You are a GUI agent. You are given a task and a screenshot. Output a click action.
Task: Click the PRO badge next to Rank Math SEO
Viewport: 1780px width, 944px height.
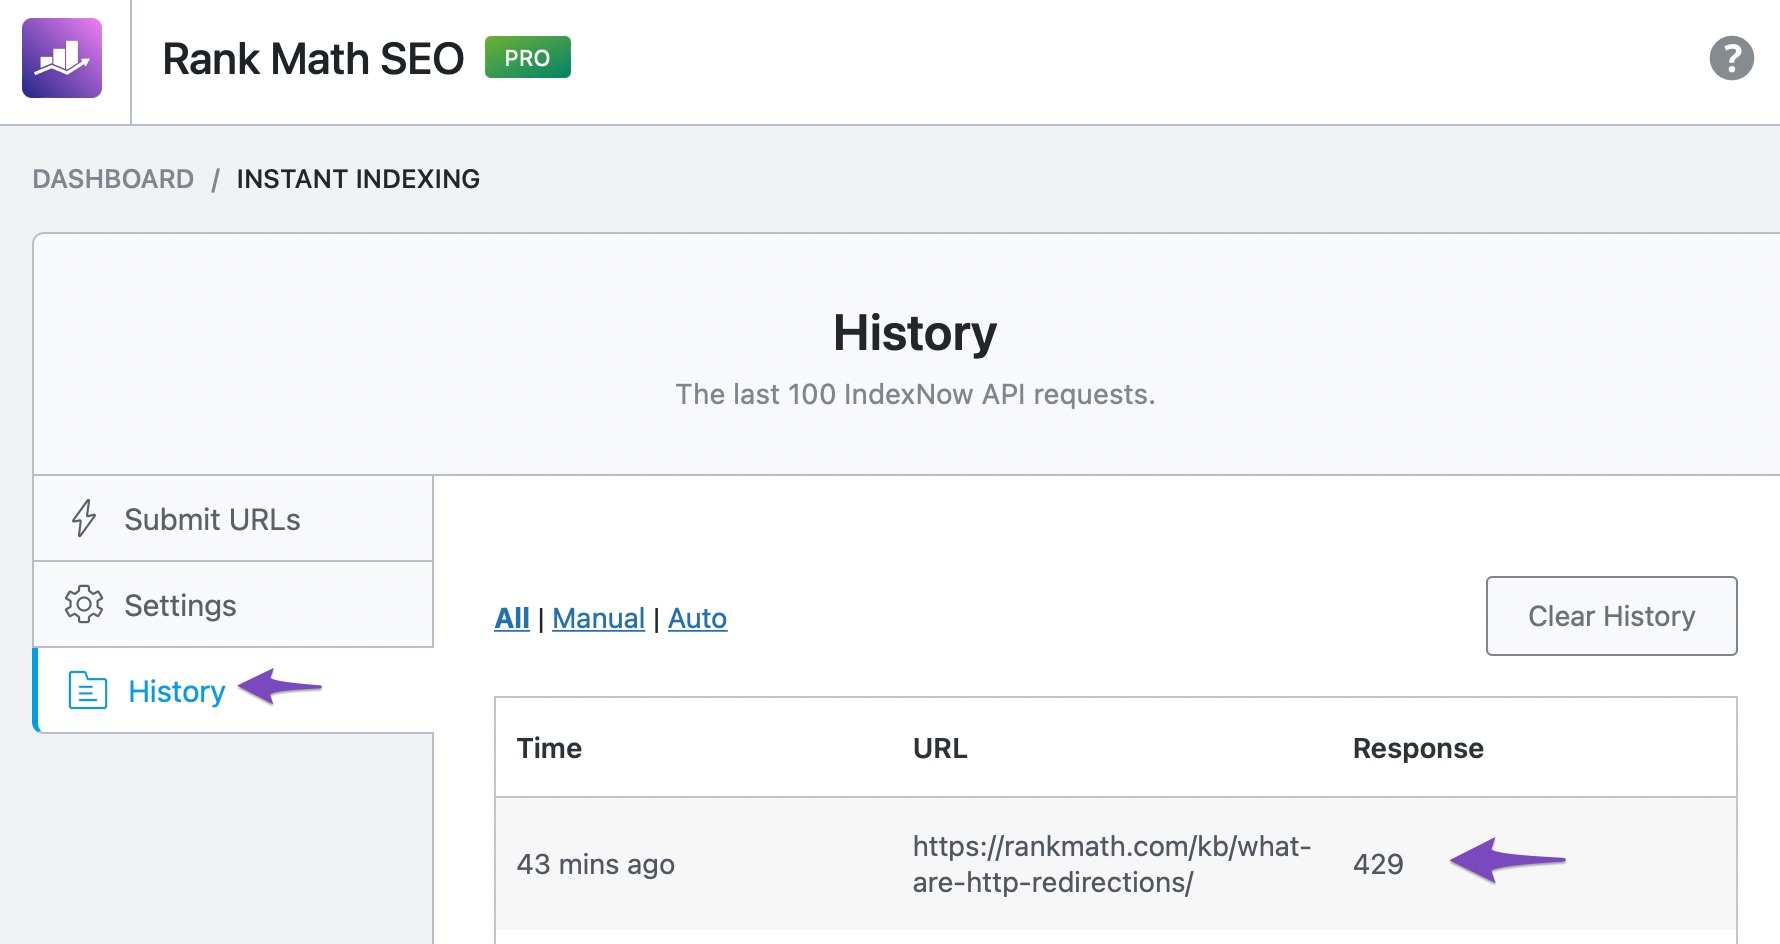[528, 58]
